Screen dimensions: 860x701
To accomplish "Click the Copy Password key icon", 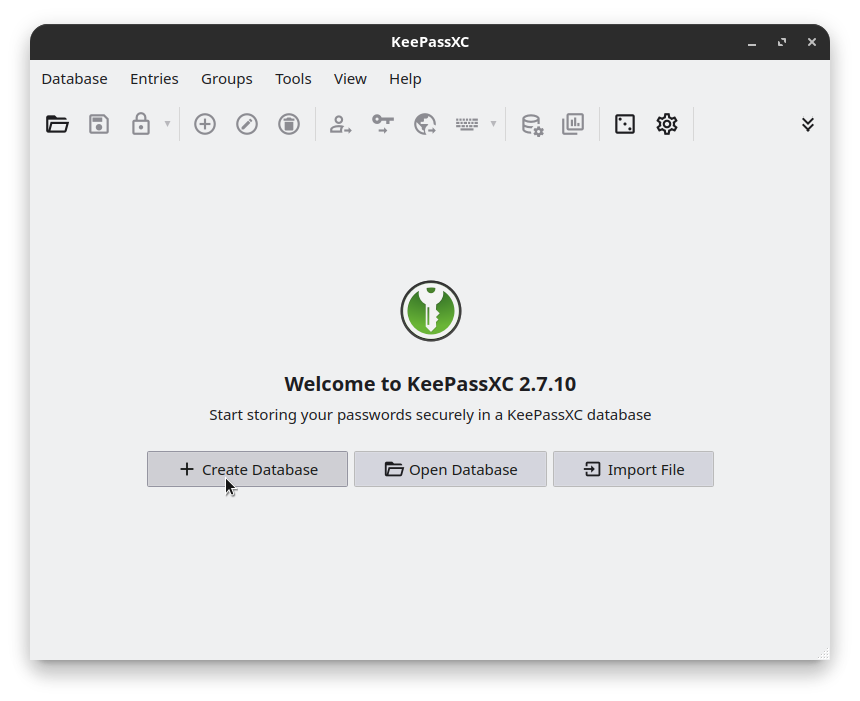I will (x=383, y=124).
